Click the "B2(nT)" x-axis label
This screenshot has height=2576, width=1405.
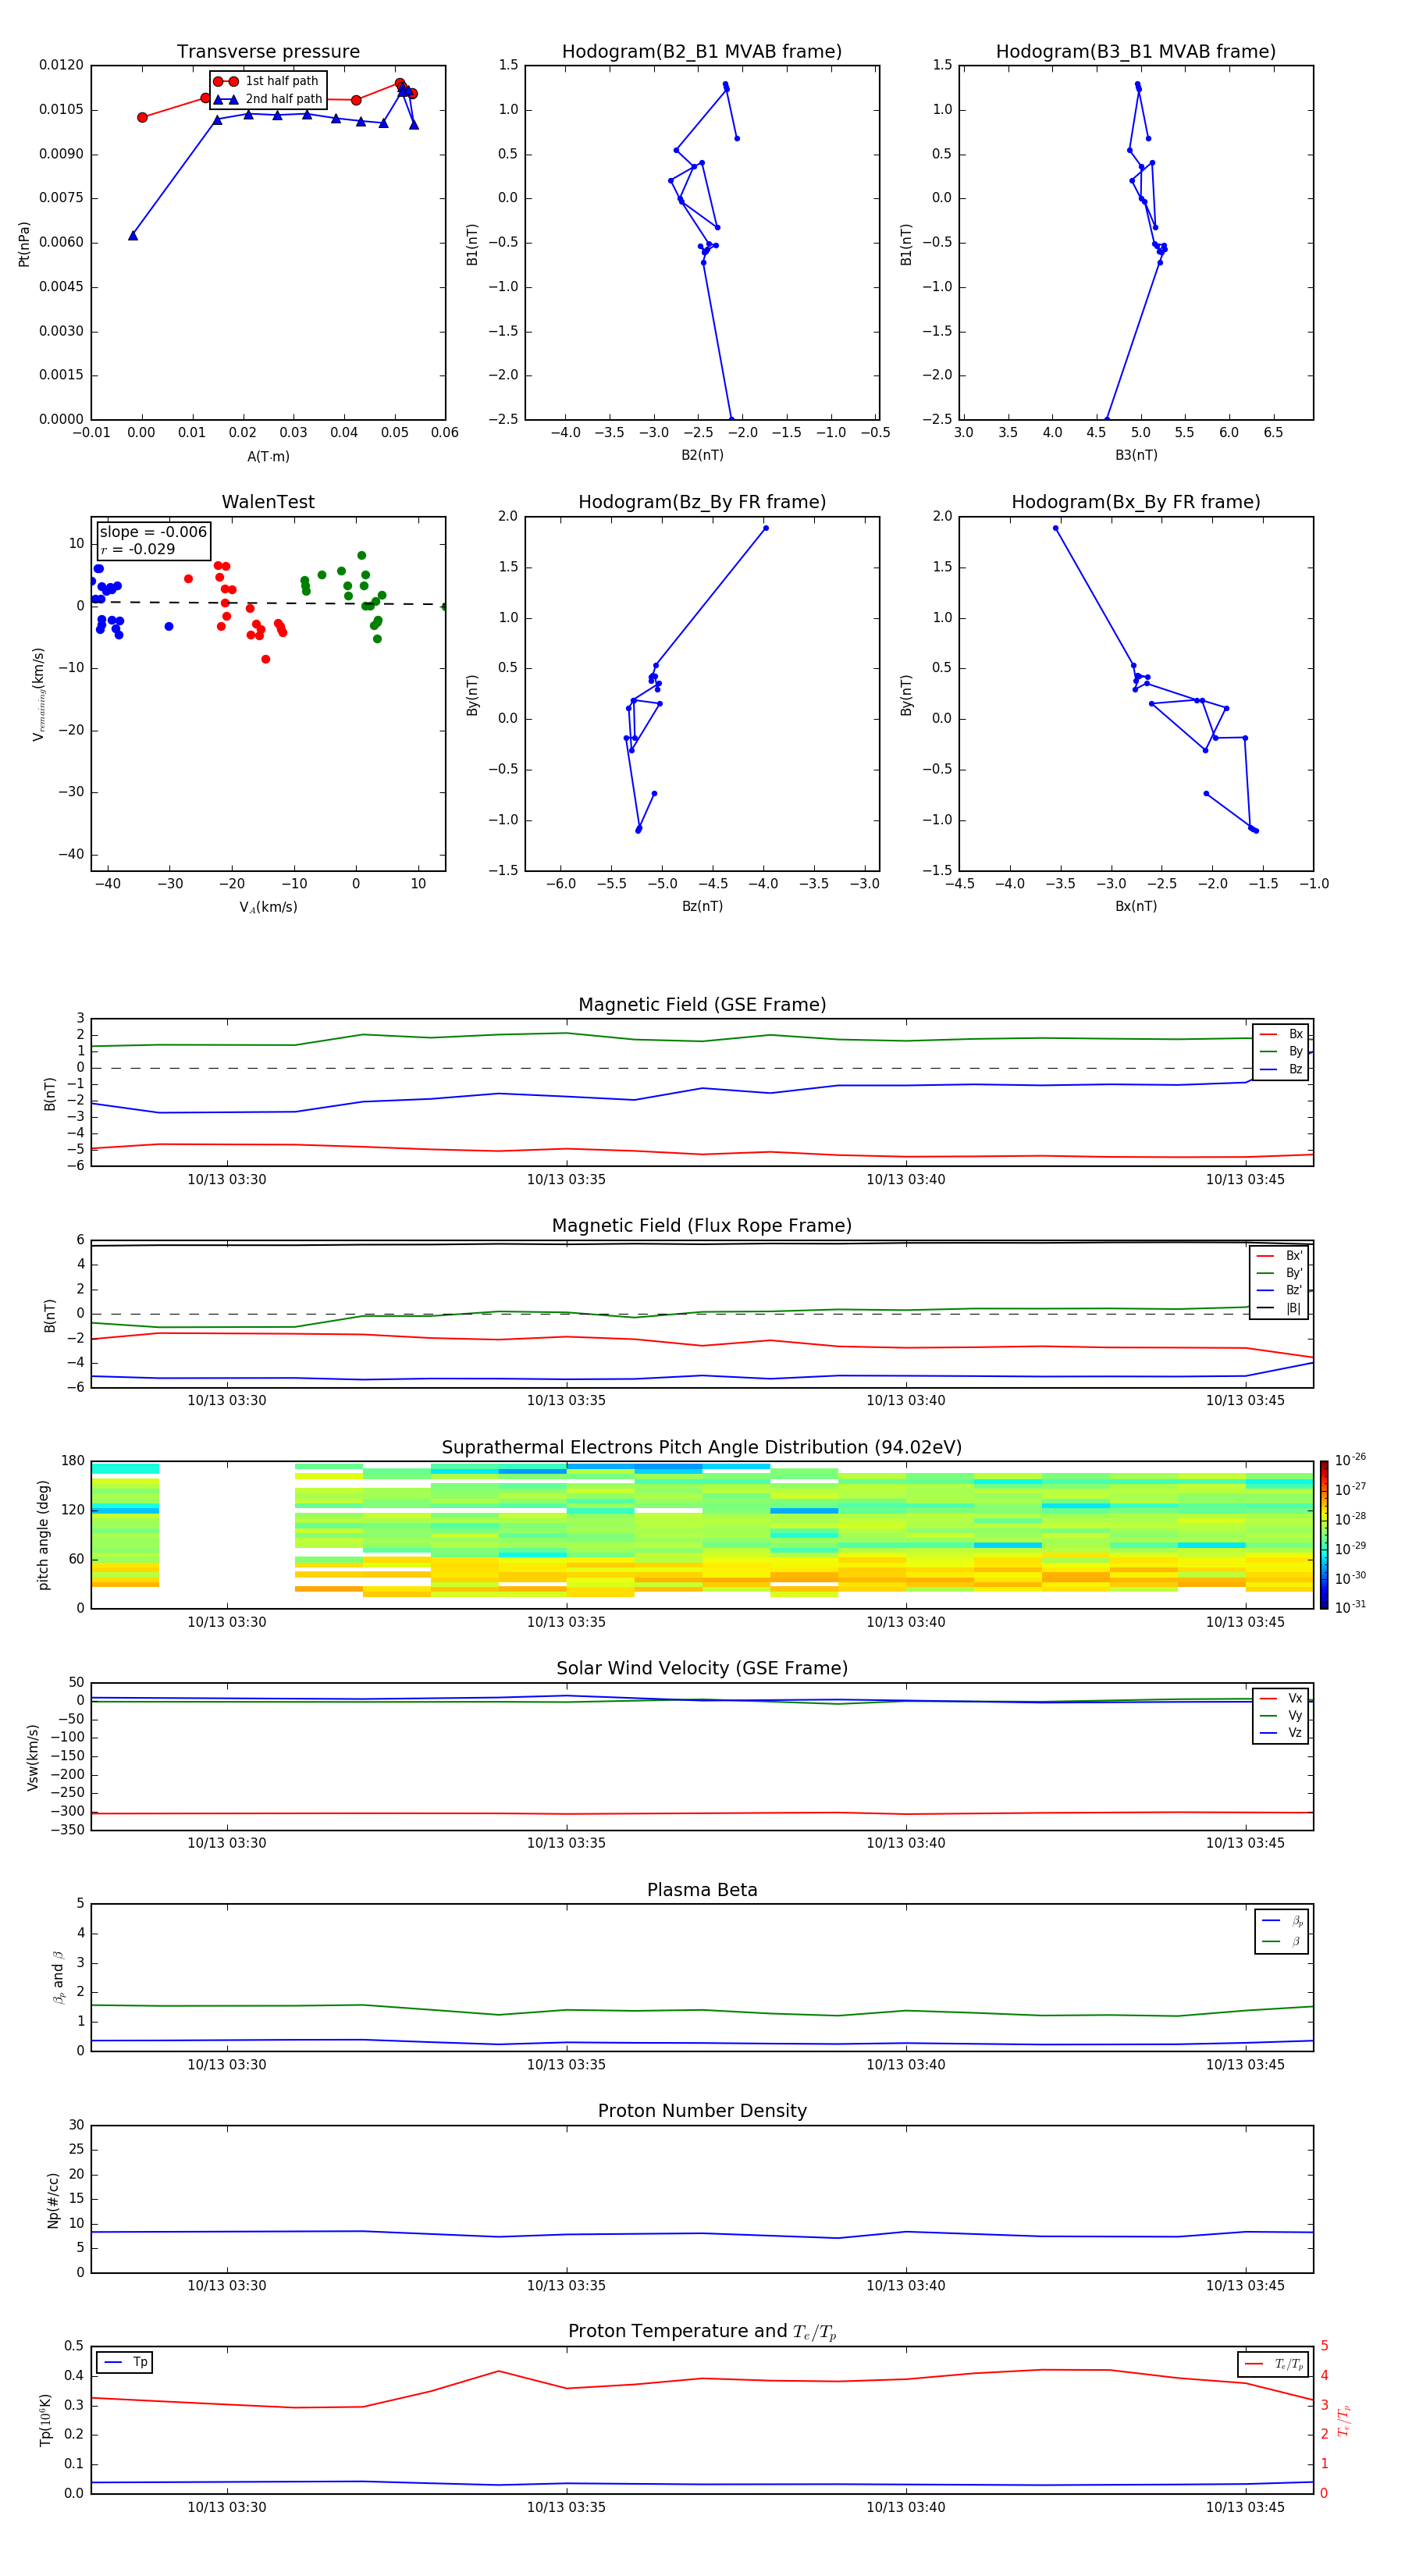tap(702, 455)
